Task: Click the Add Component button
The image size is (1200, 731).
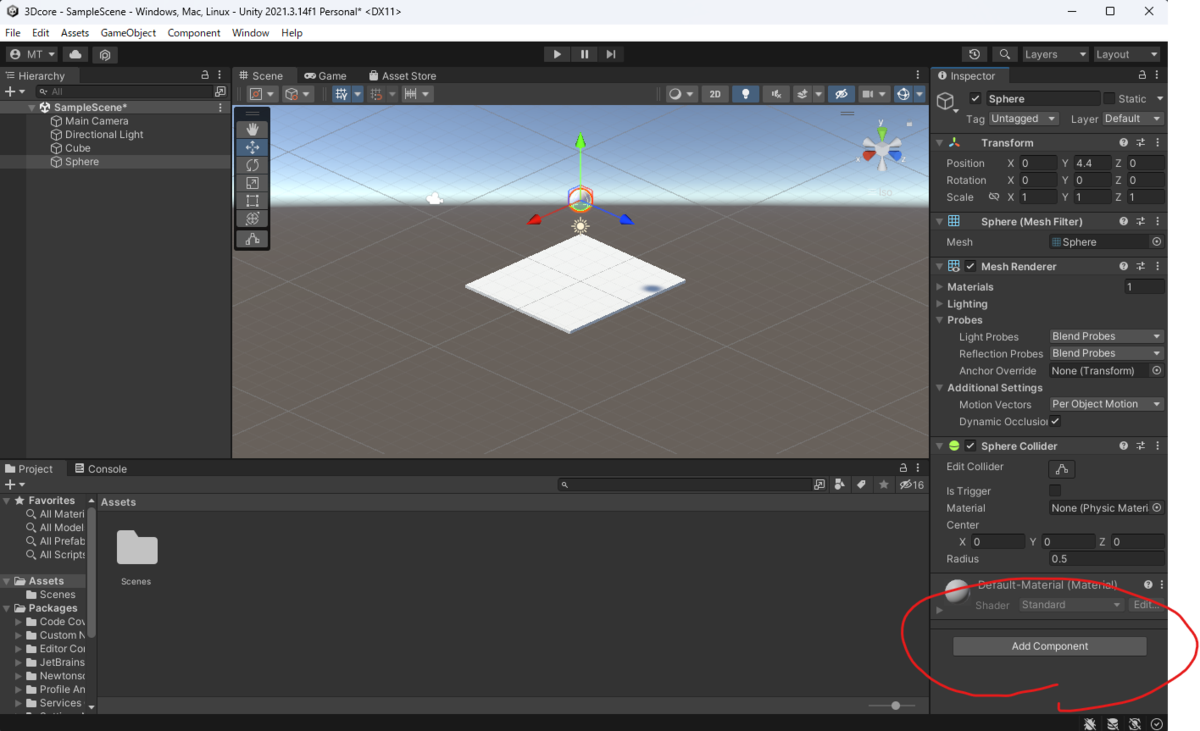Action: point(1049,646)
